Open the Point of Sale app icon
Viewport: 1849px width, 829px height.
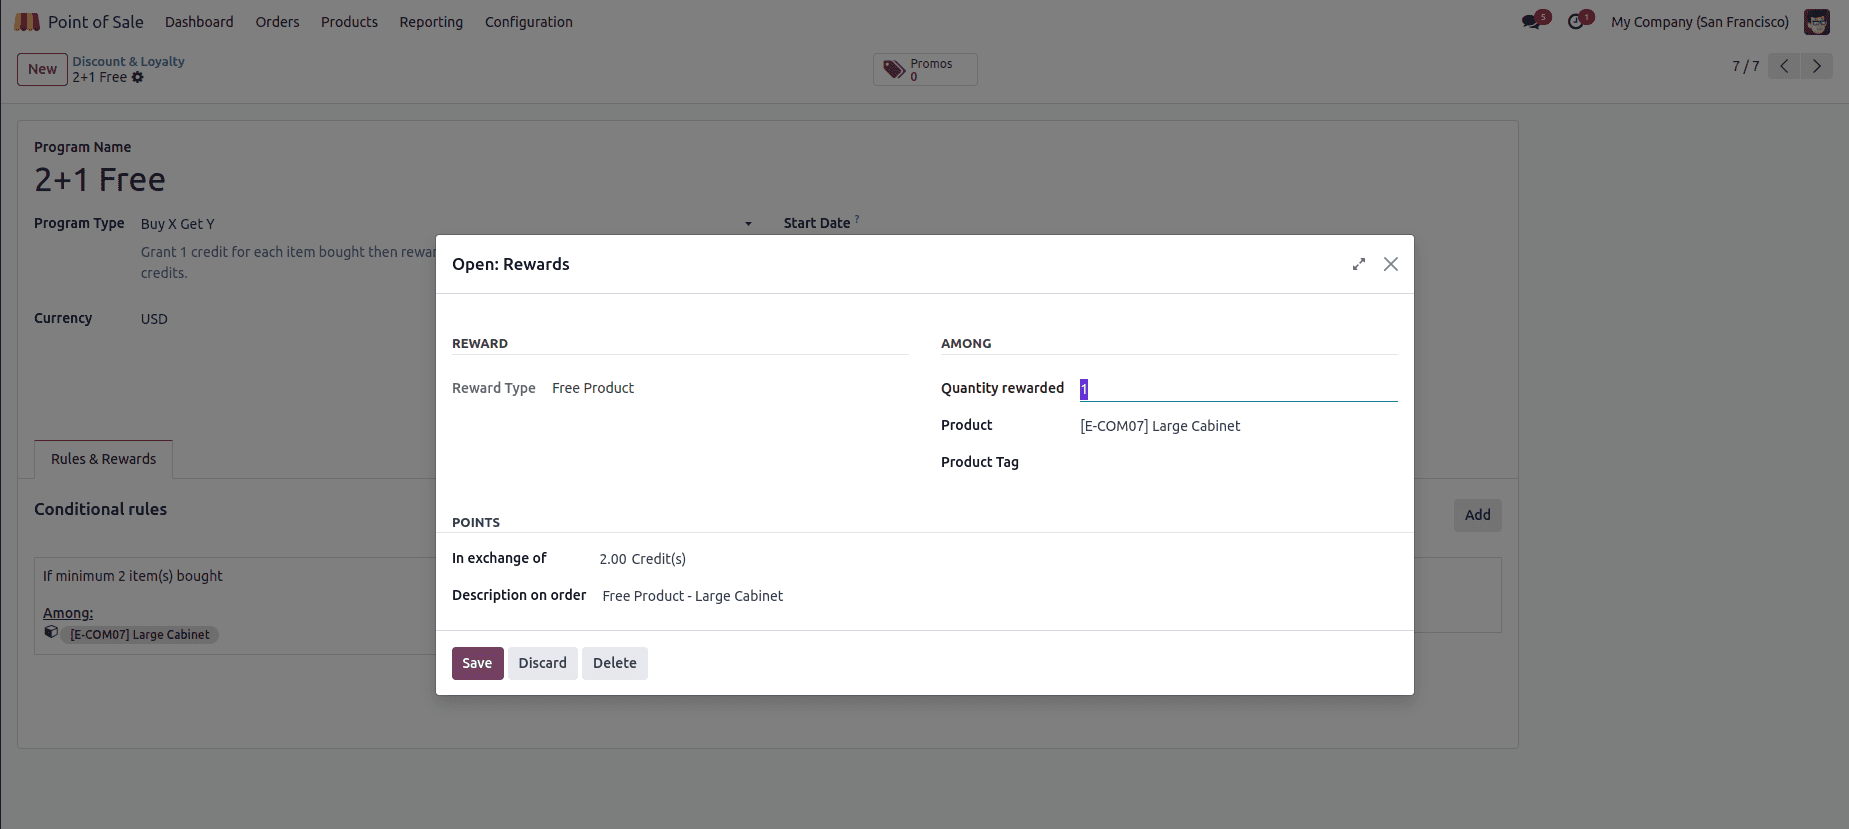point(27,22)
